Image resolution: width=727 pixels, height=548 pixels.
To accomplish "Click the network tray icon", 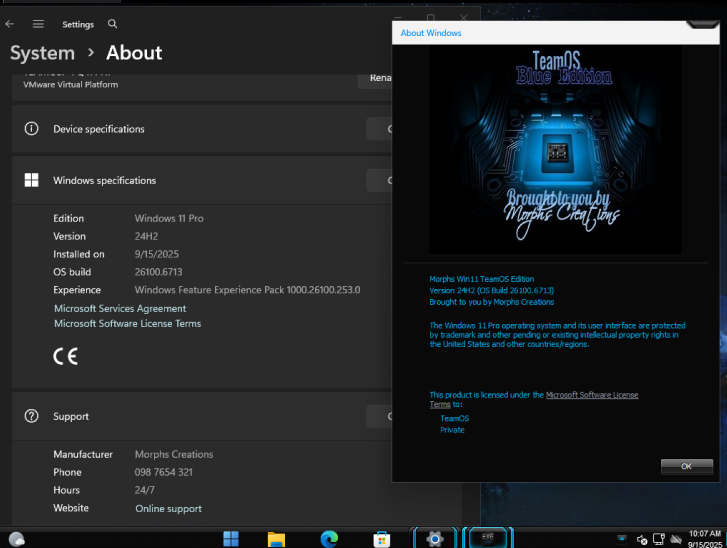I will pyautogui.click(x=659, y=539).
